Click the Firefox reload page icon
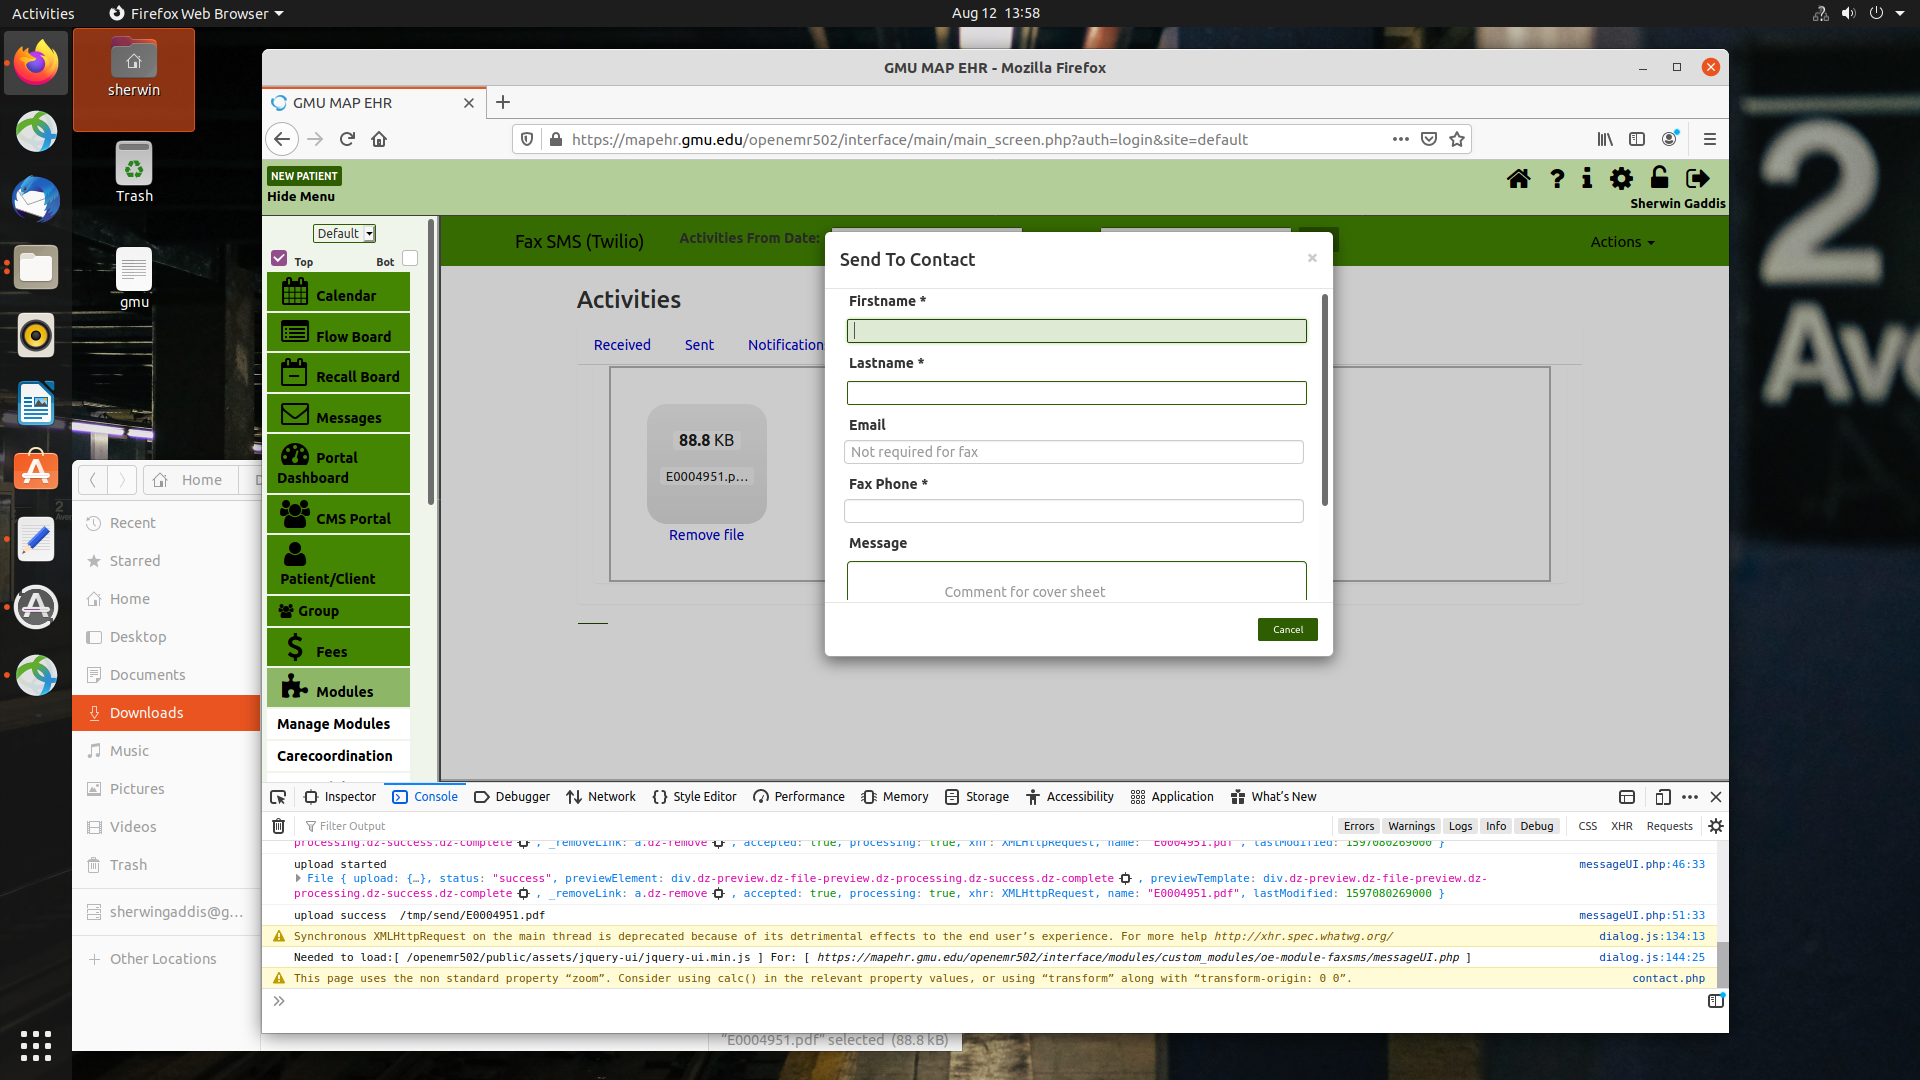 tap(347, 139)
